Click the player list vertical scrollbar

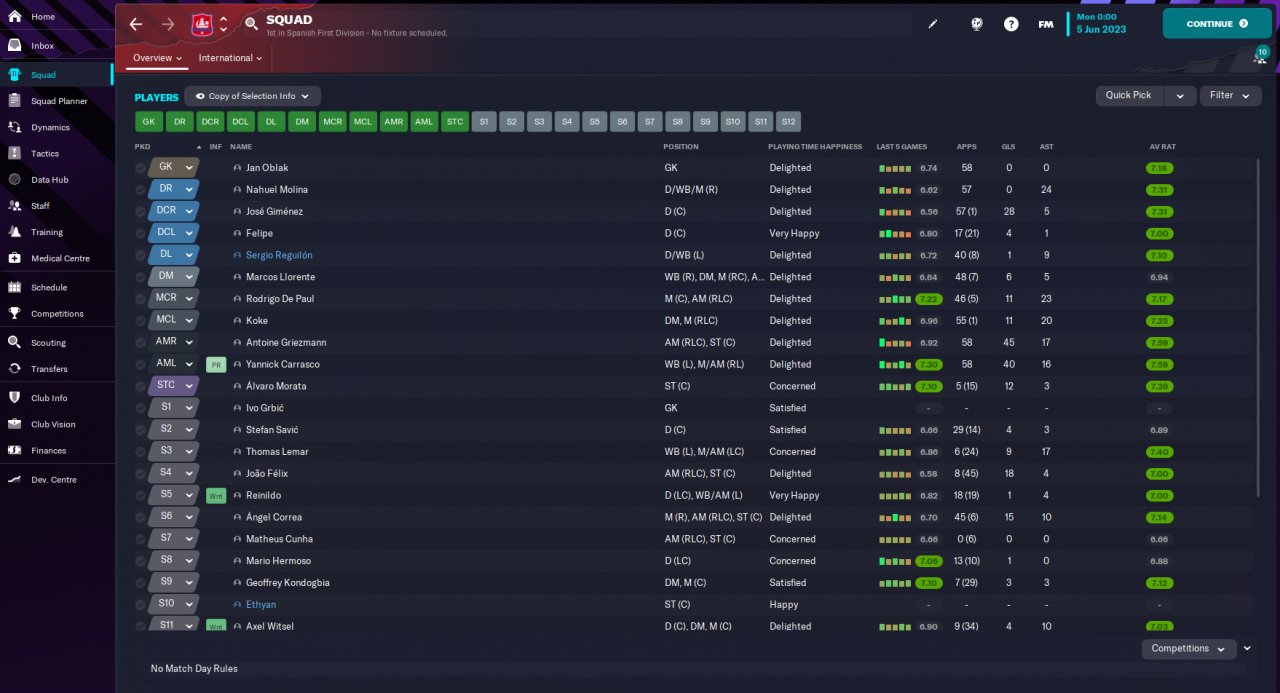(1258, 328)
